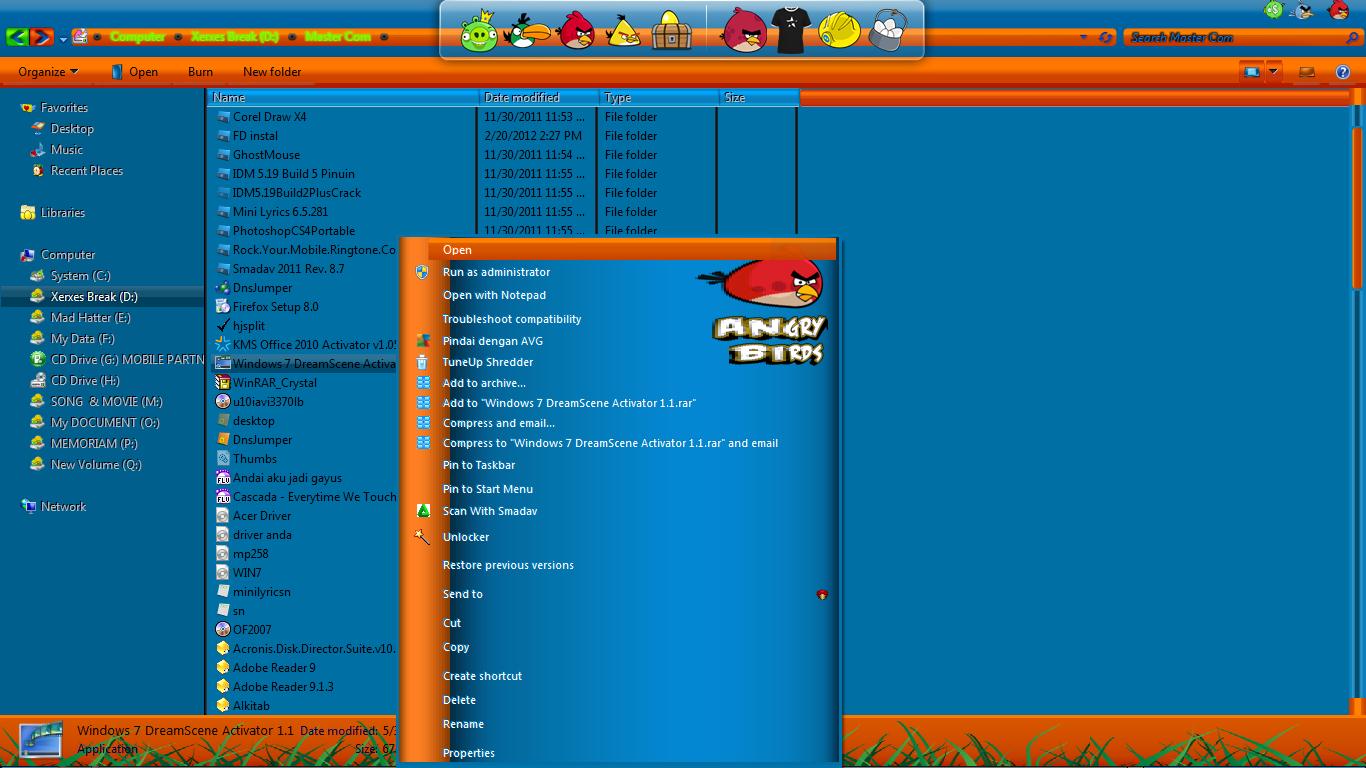Click the yellow hard hat dock icon

[838, 31]
